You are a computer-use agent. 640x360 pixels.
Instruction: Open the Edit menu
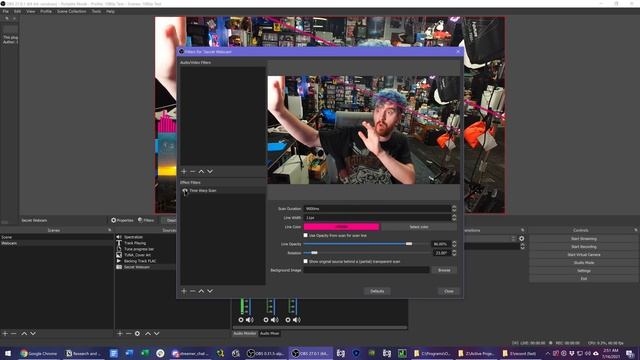tap(18, 11)
